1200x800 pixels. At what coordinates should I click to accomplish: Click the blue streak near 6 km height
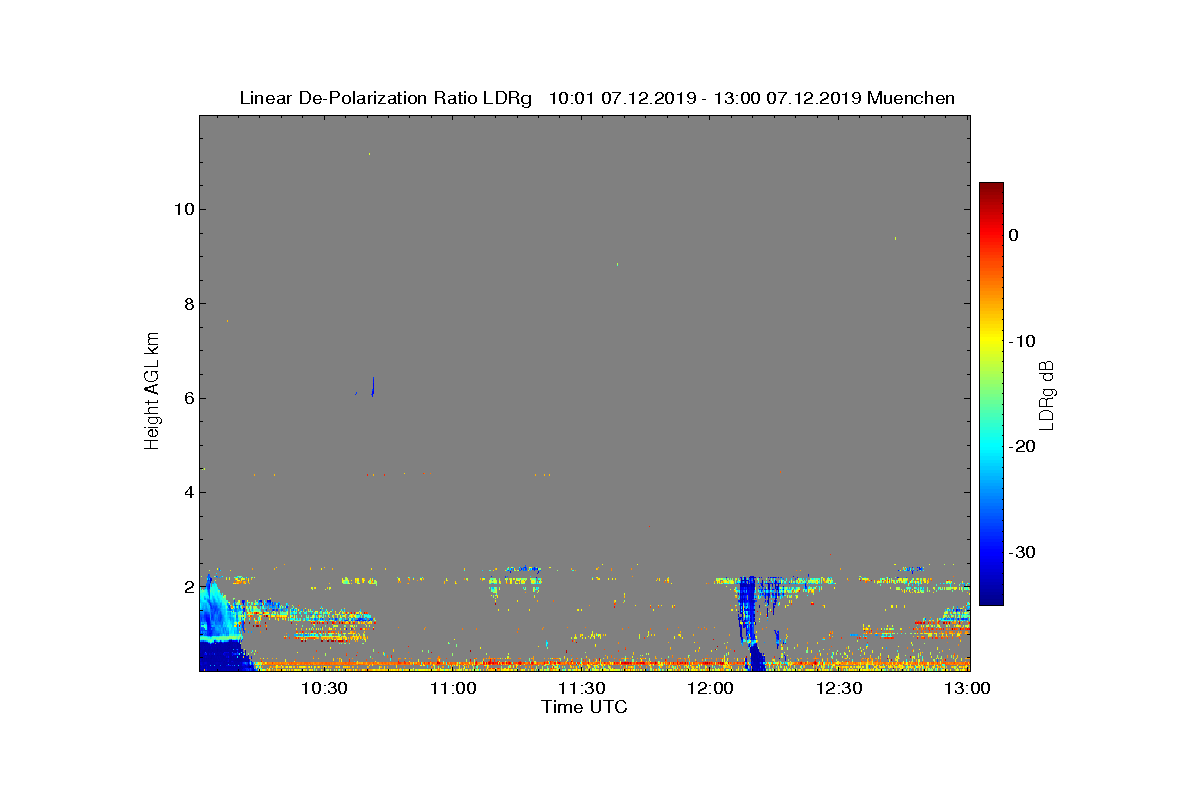(x=373, y=387)
